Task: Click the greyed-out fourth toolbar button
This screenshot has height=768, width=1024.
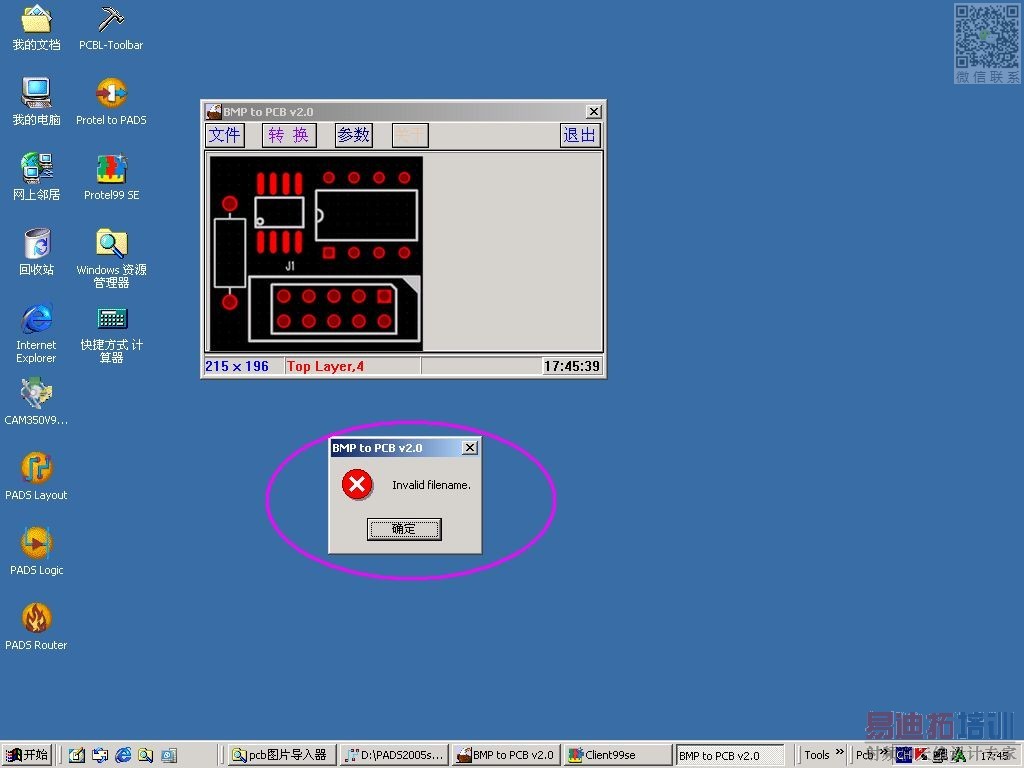Action: click(410, 135)
